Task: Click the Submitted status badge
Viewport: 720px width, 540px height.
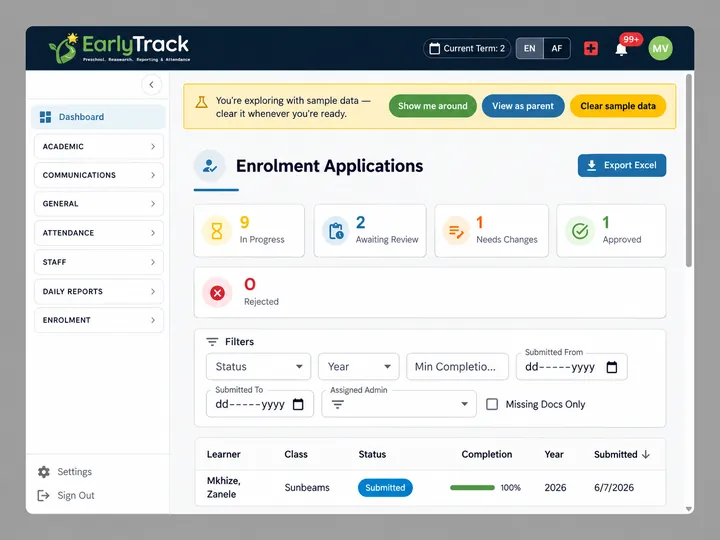Action: coord(385,488)
